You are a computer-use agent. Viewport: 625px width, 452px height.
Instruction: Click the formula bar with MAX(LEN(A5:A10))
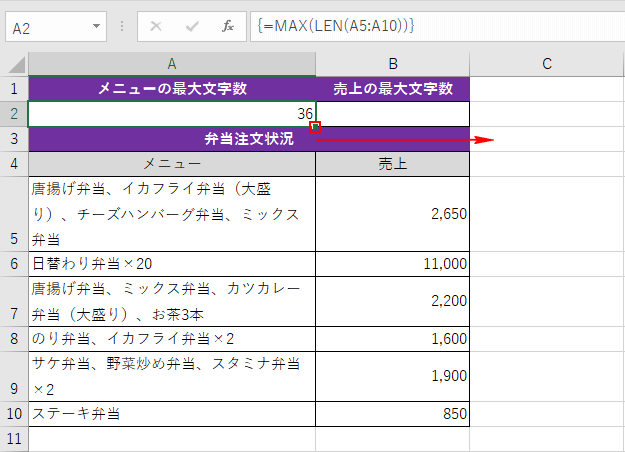coord(437,26)
